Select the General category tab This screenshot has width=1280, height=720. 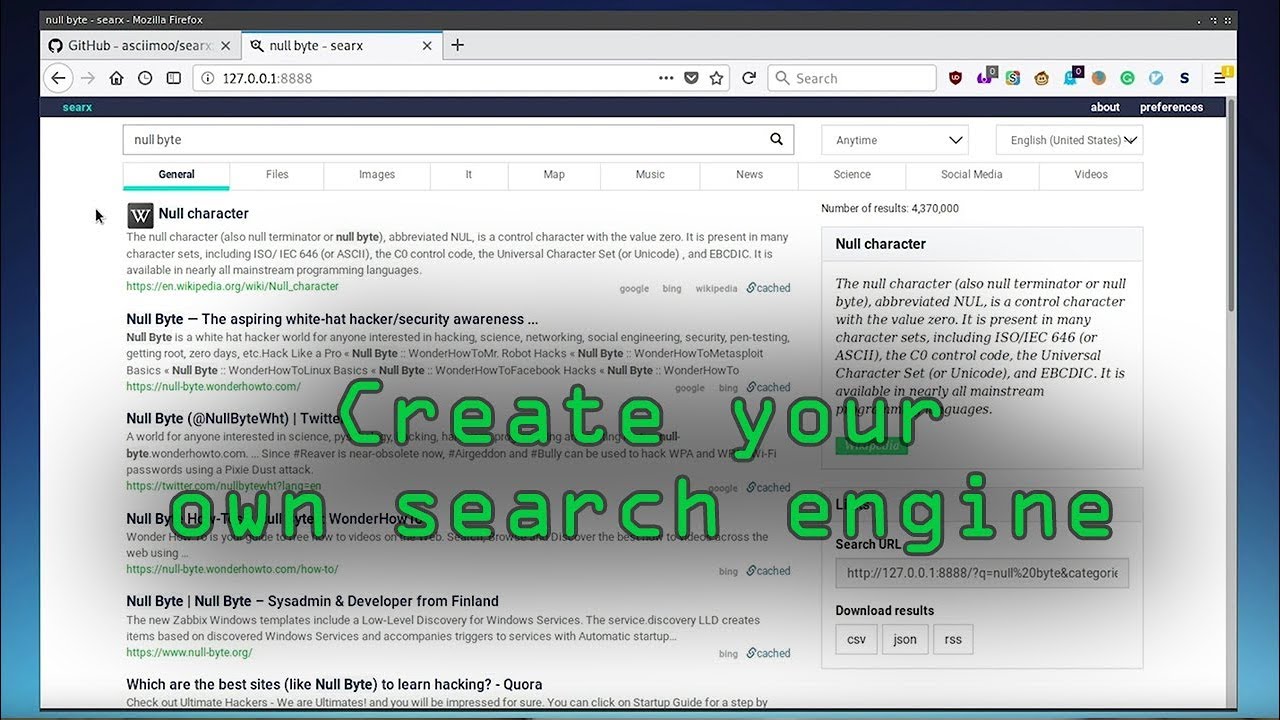tap(176, 175)
